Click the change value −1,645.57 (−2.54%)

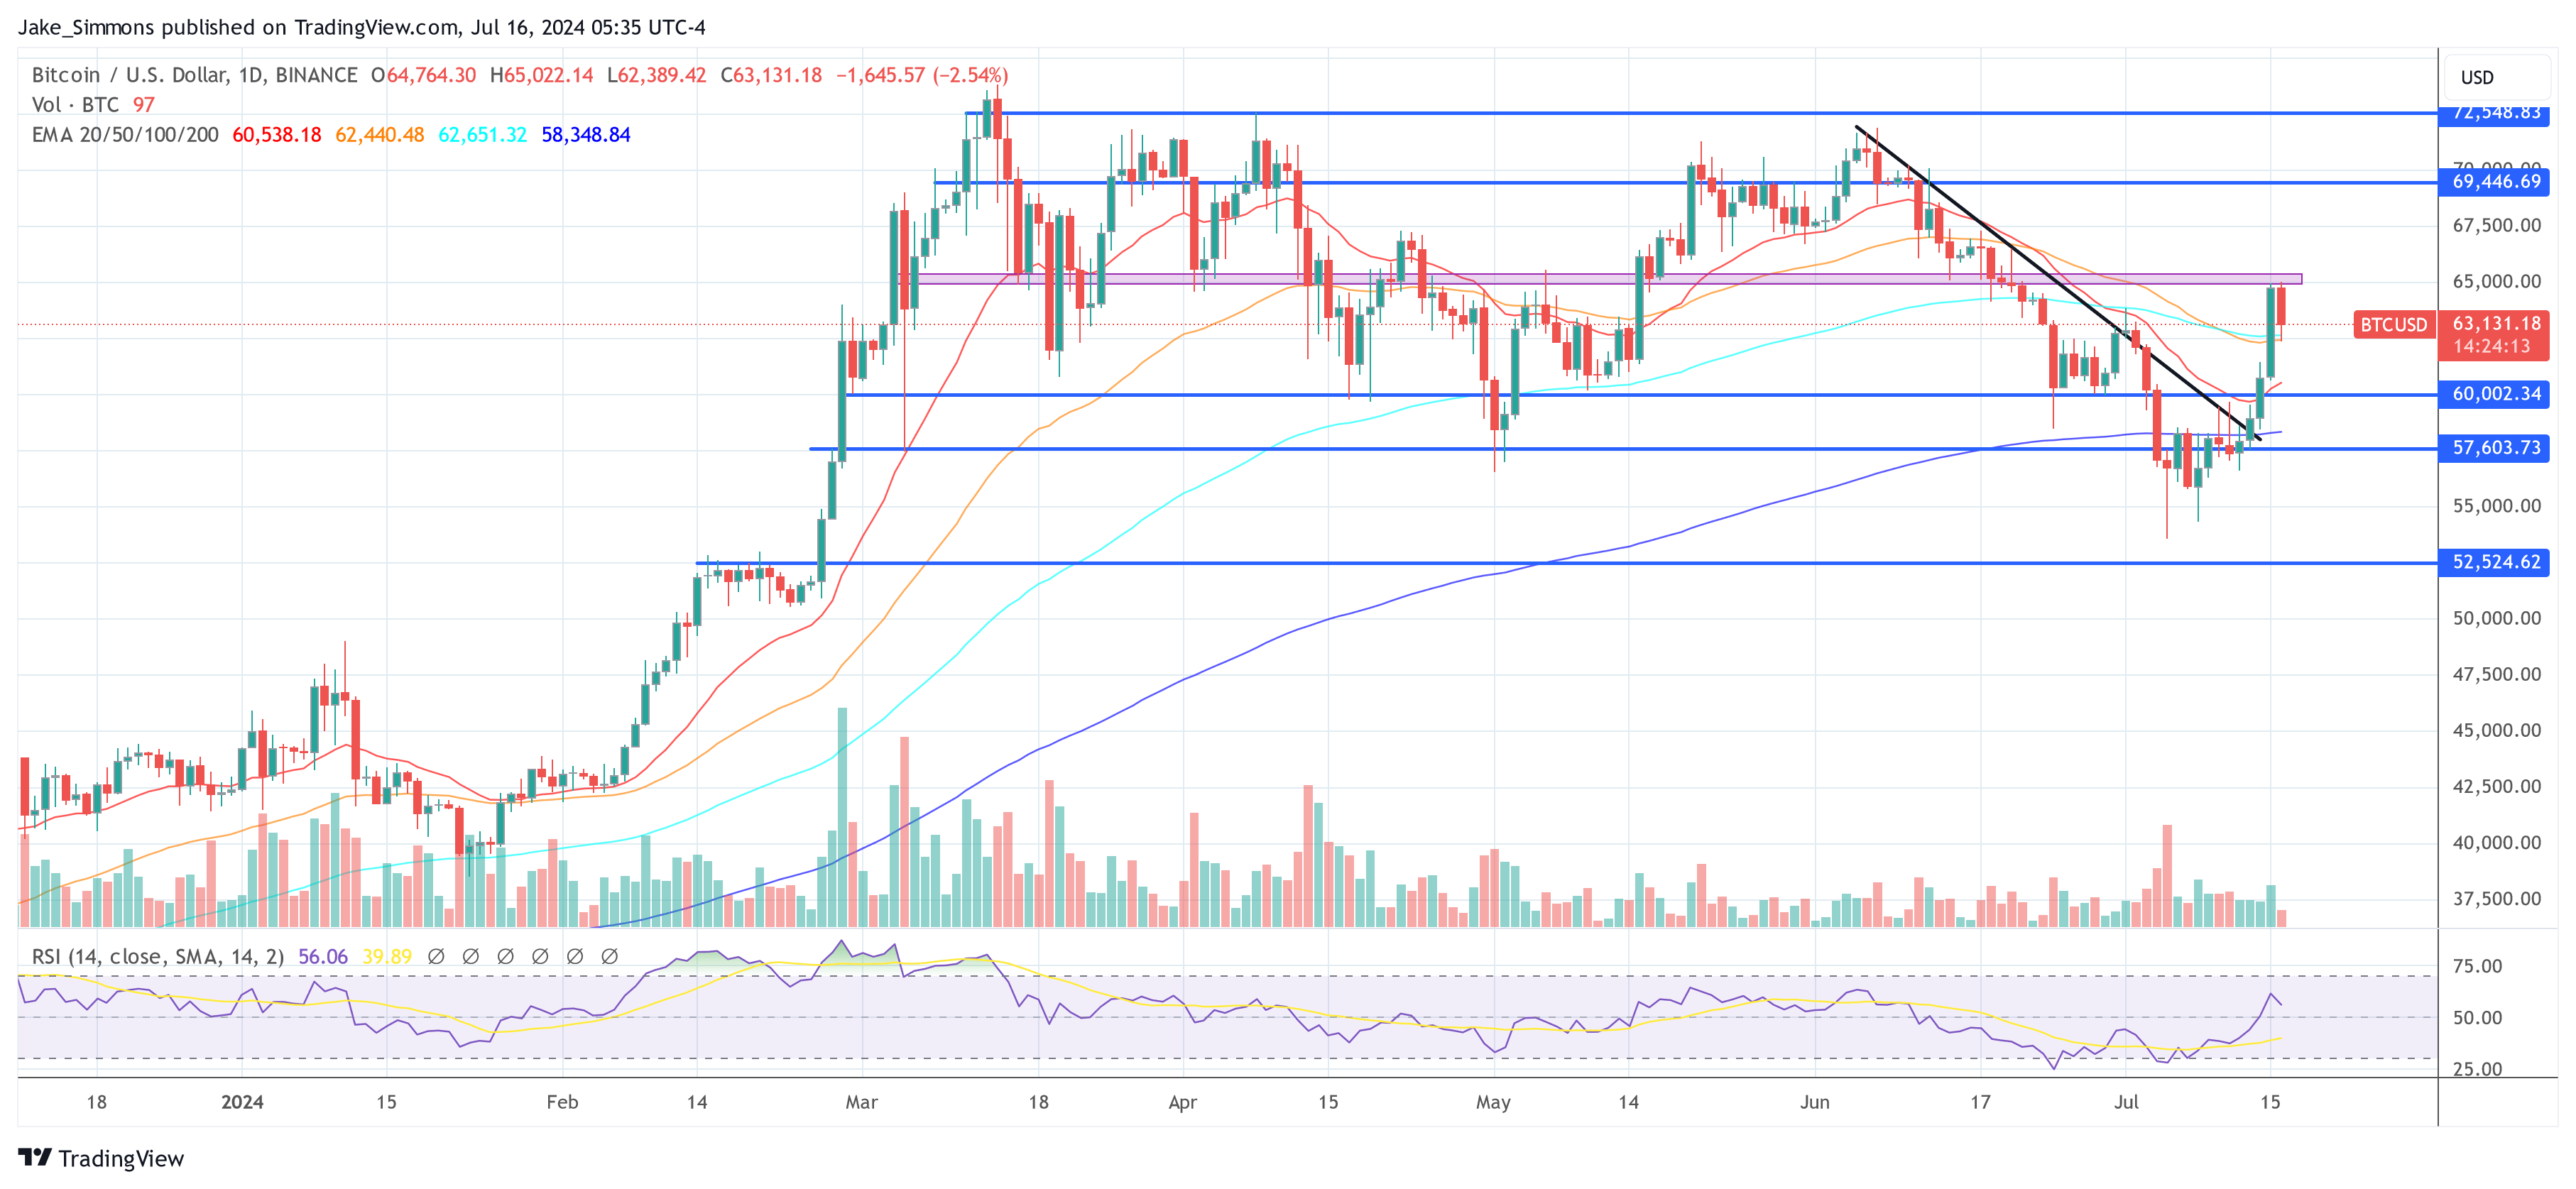[922, 75]
